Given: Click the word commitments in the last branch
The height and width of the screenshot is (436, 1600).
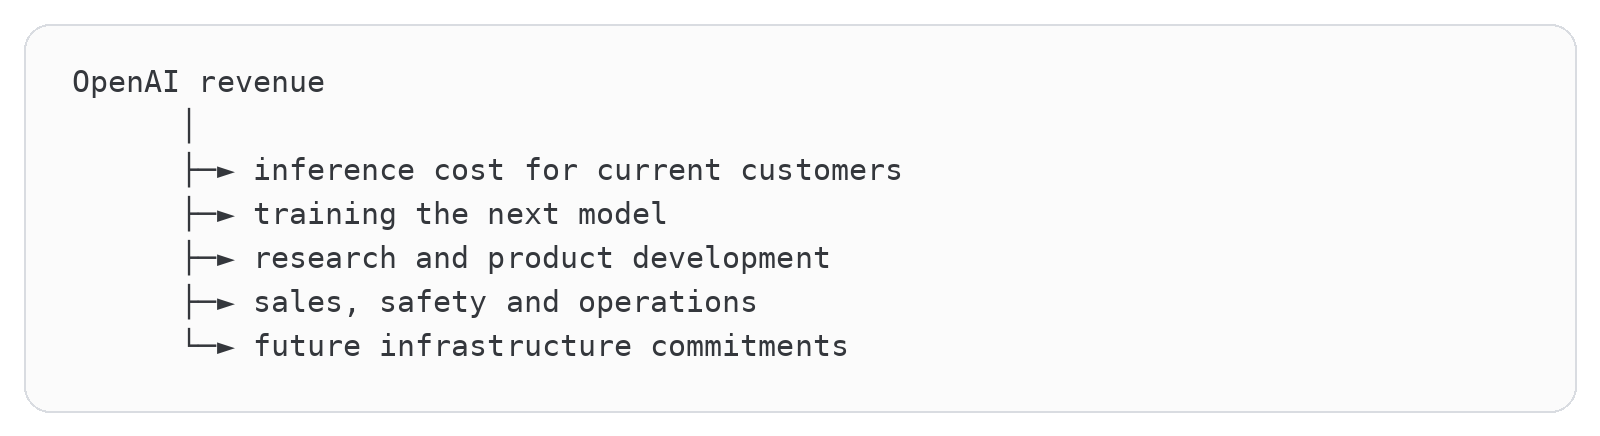Looking at the screenshot, I should pyautogui.click(x=749, y=346).
